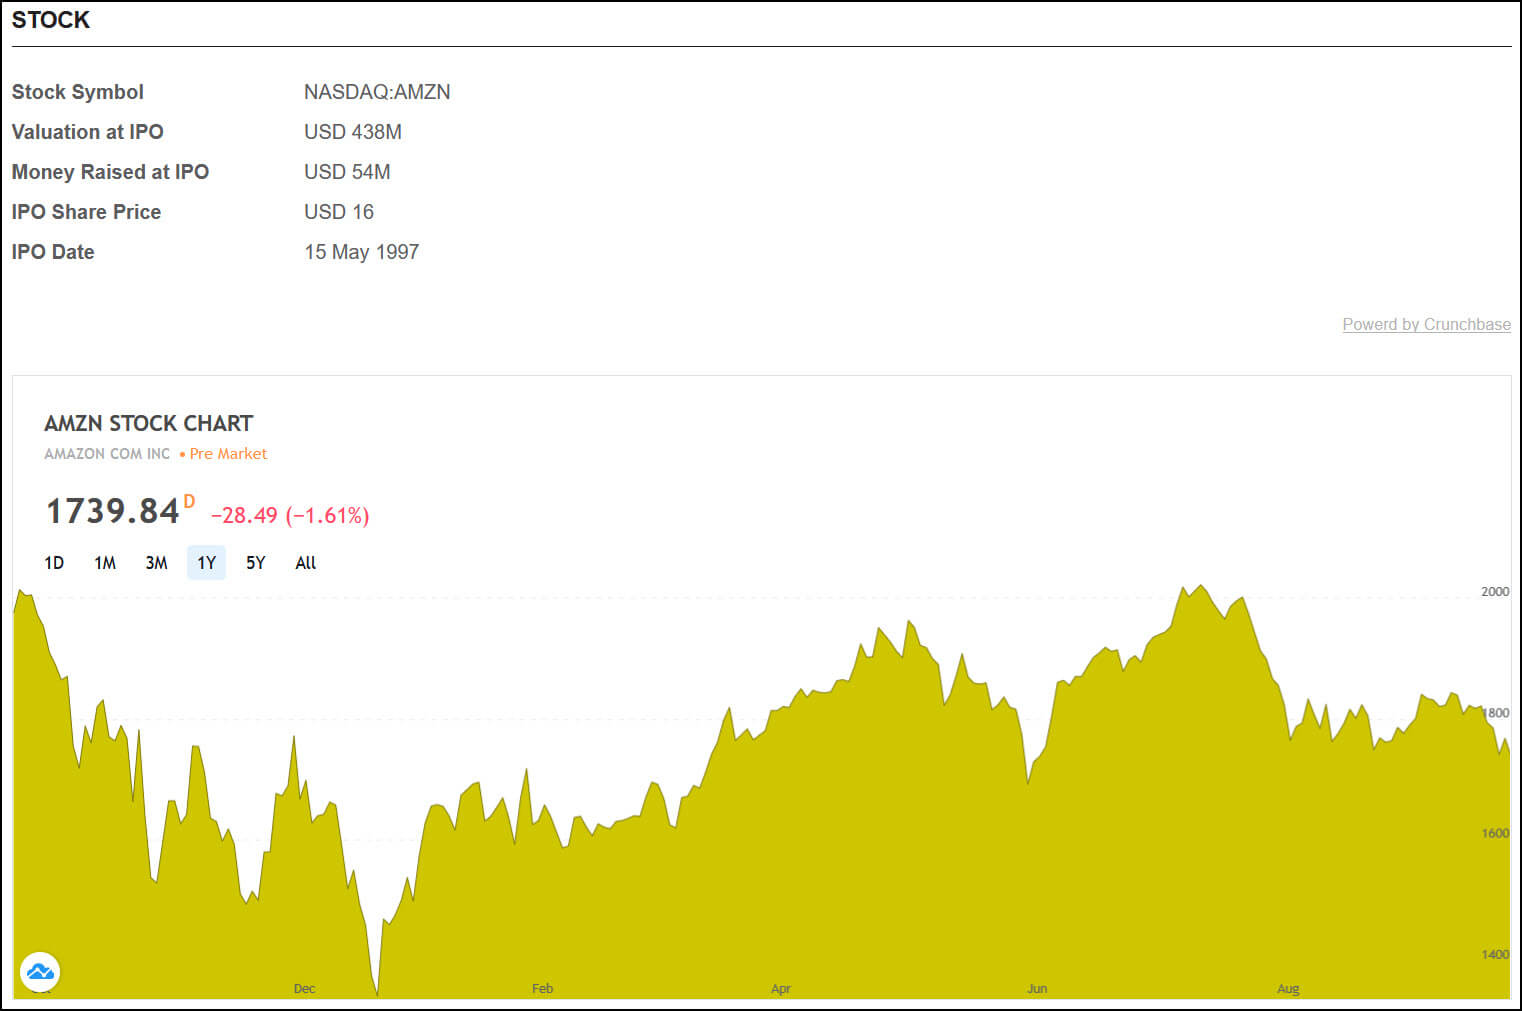Click the Jun label on time axis
1522x1011 pixels.
(x=1037, y=988)
